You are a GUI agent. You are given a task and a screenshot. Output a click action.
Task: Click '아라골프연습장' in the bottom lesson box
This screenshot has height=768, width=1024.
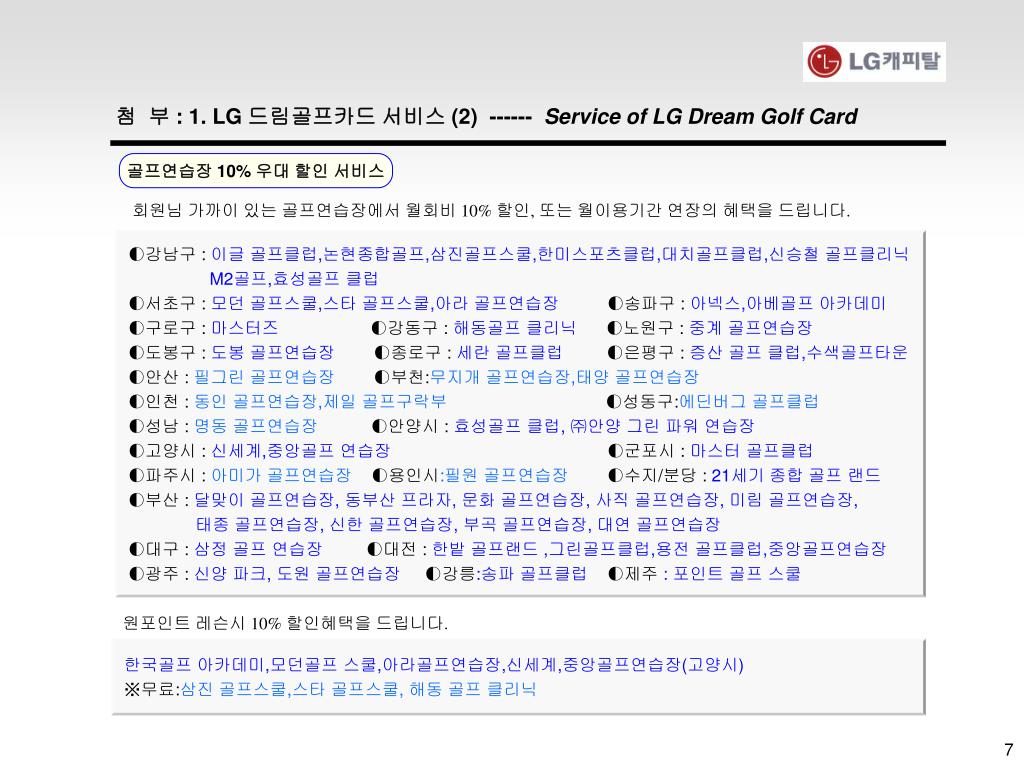441,665
